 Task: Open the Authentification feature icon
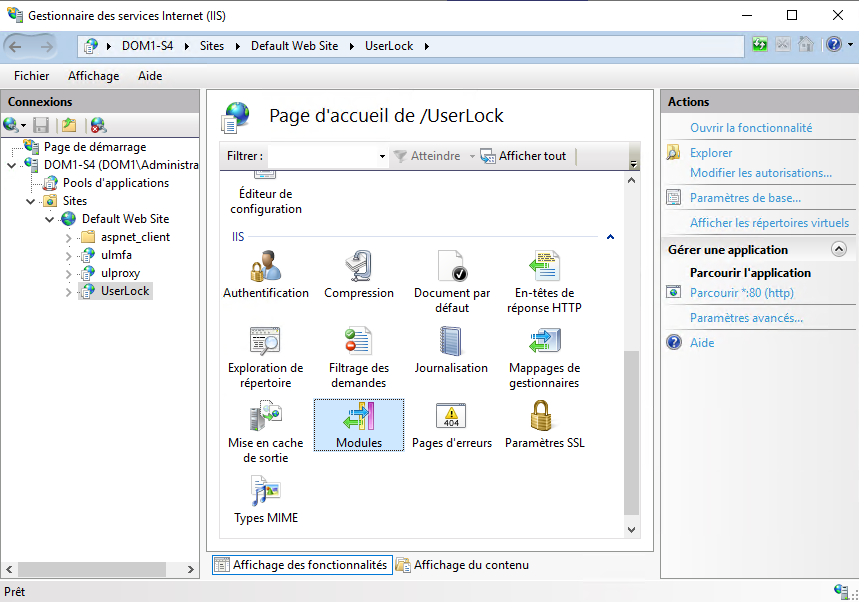pyautogui.click(x=265, y=268)
